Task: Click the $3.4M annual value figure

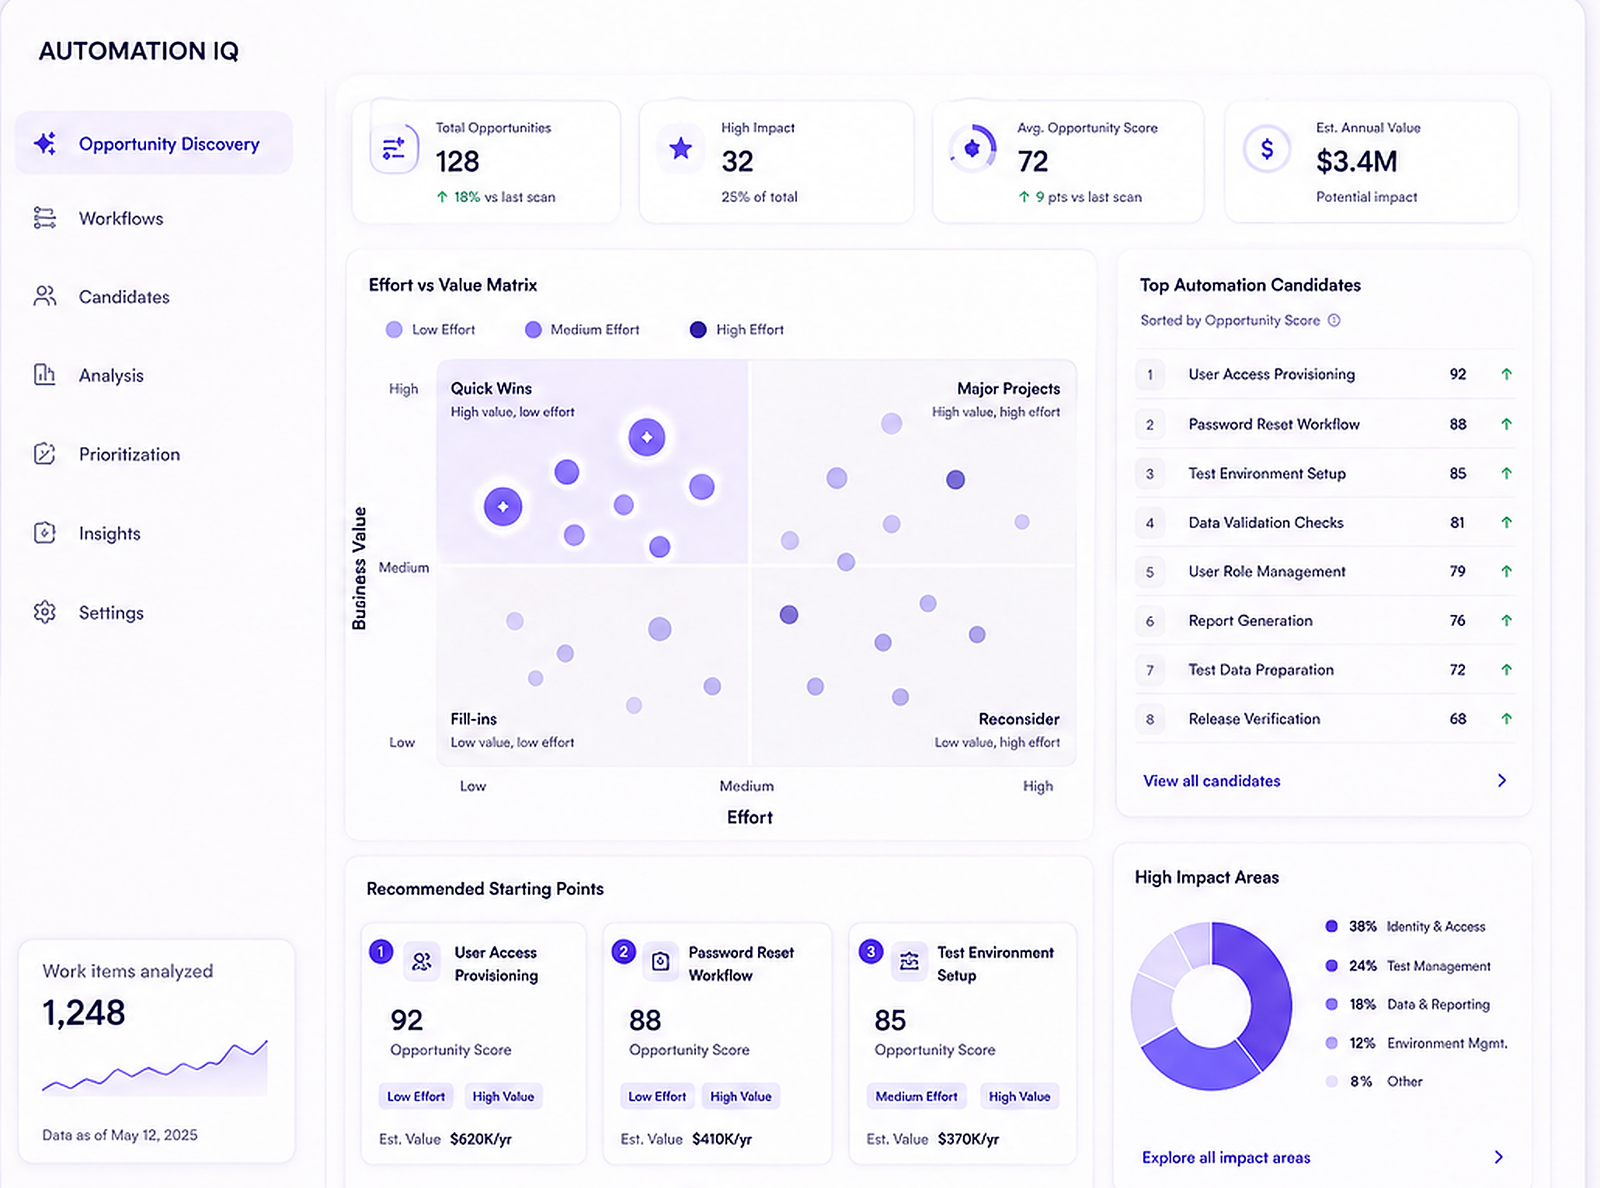Action: coord(1356,161)
